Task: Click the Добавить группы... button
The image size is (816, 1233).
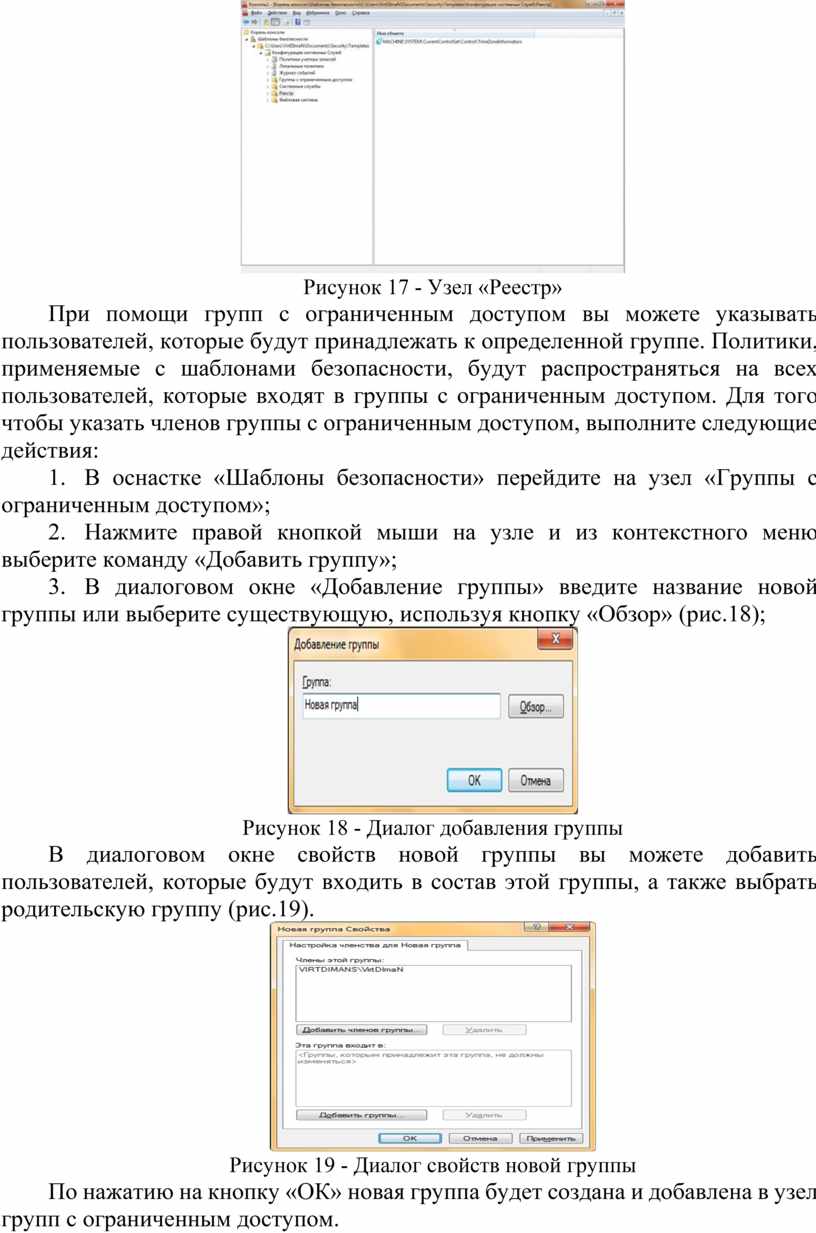Action: pyautogui.click(x=362, y=1114)
